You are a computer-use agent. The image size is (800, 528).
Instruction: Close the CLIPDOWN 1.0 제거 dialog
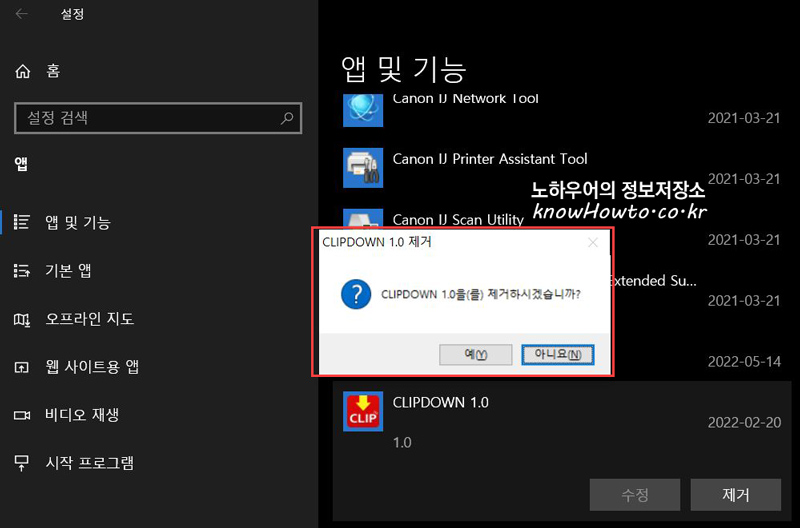(593, 242)
